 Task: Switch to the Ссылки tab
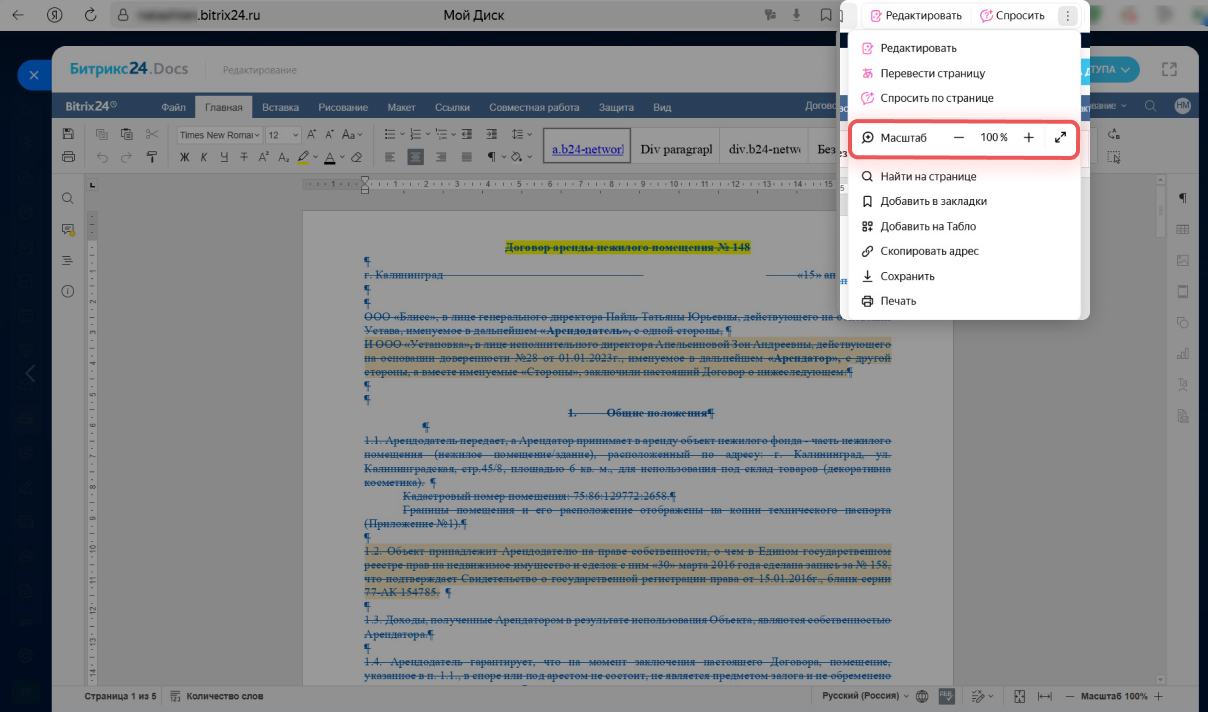tap(453, 107)
